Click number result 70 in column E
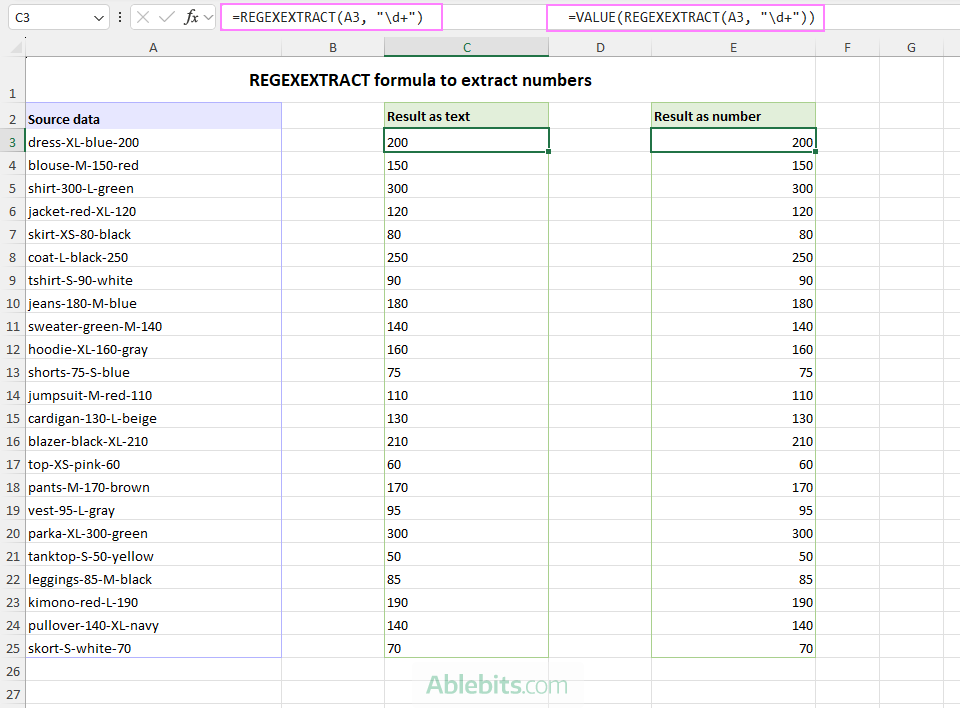Viewport: 960px width, 708px height. tap(733, 648)
